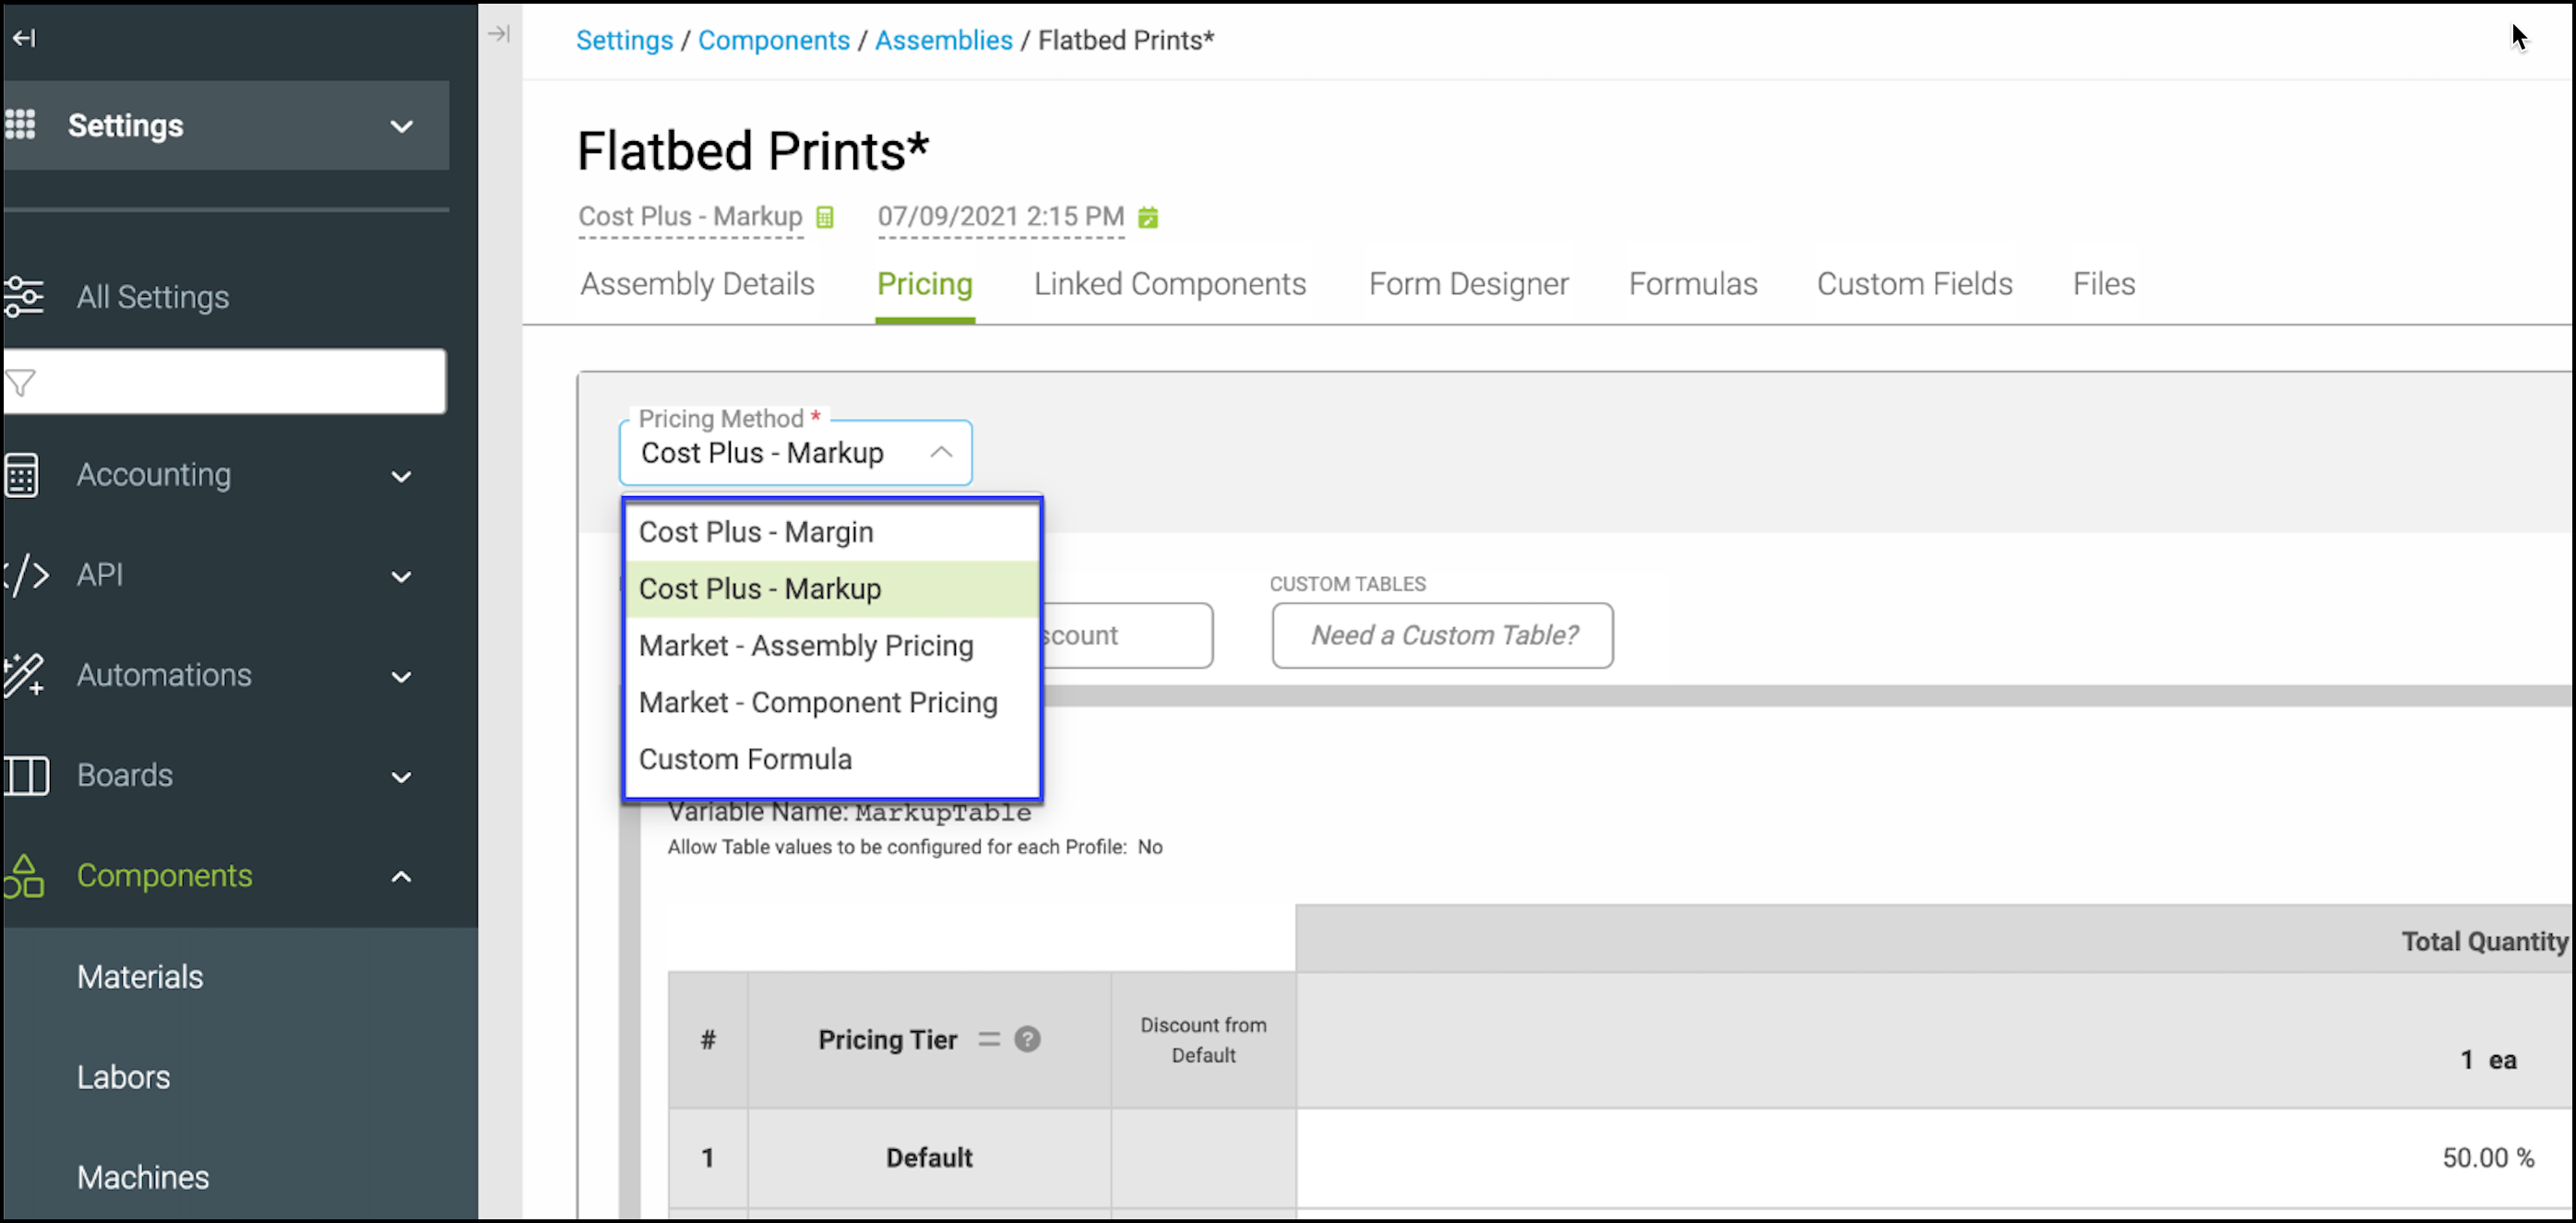Click the All Settings sliders icon
The image size is (2576, 1223).
click(23, 297)
